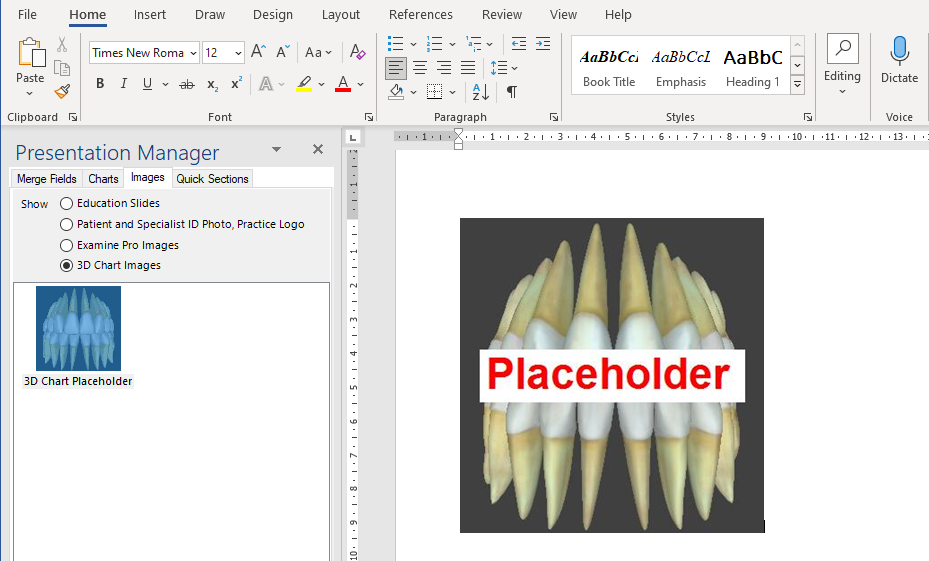The image size is (929, 561).
Task: Open the Merge Fields tab
Action: point(47,179)
